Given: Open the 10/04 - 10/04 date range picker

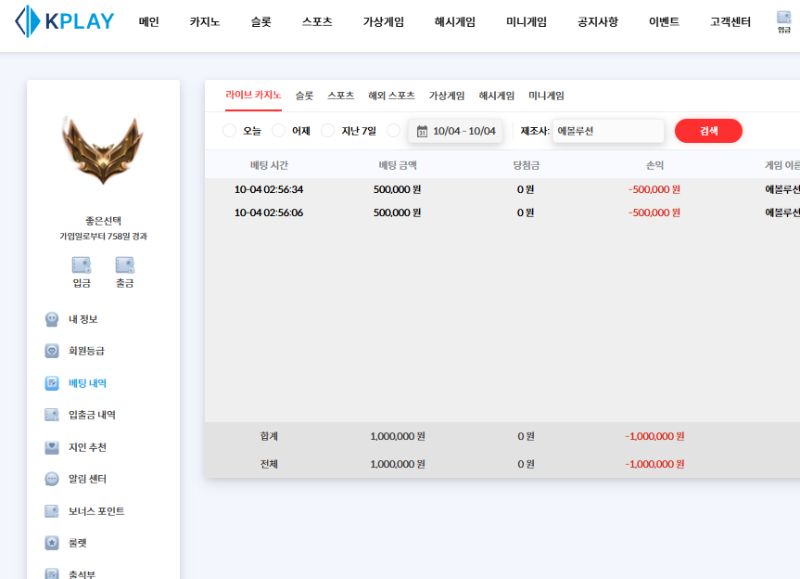Looking at the screenshot, I should click(455, 131).
